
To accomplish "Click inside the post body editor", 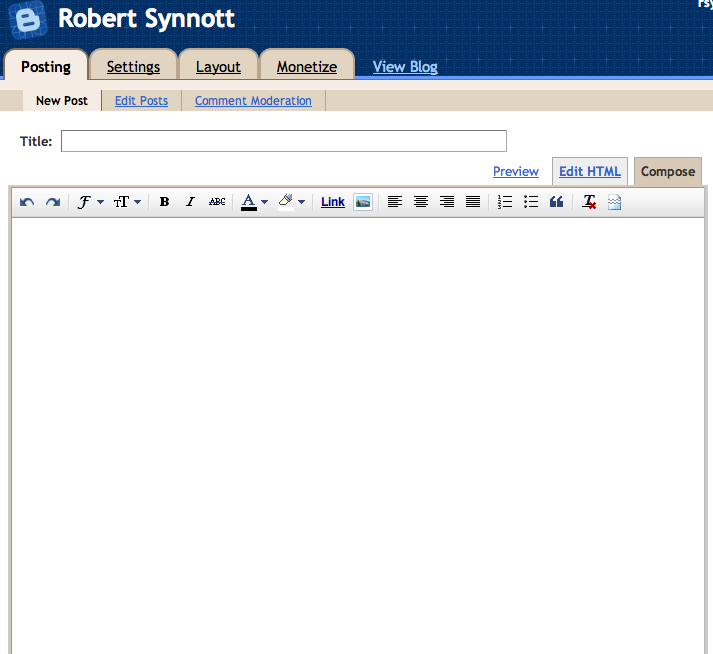I will (x=358, y=436).
